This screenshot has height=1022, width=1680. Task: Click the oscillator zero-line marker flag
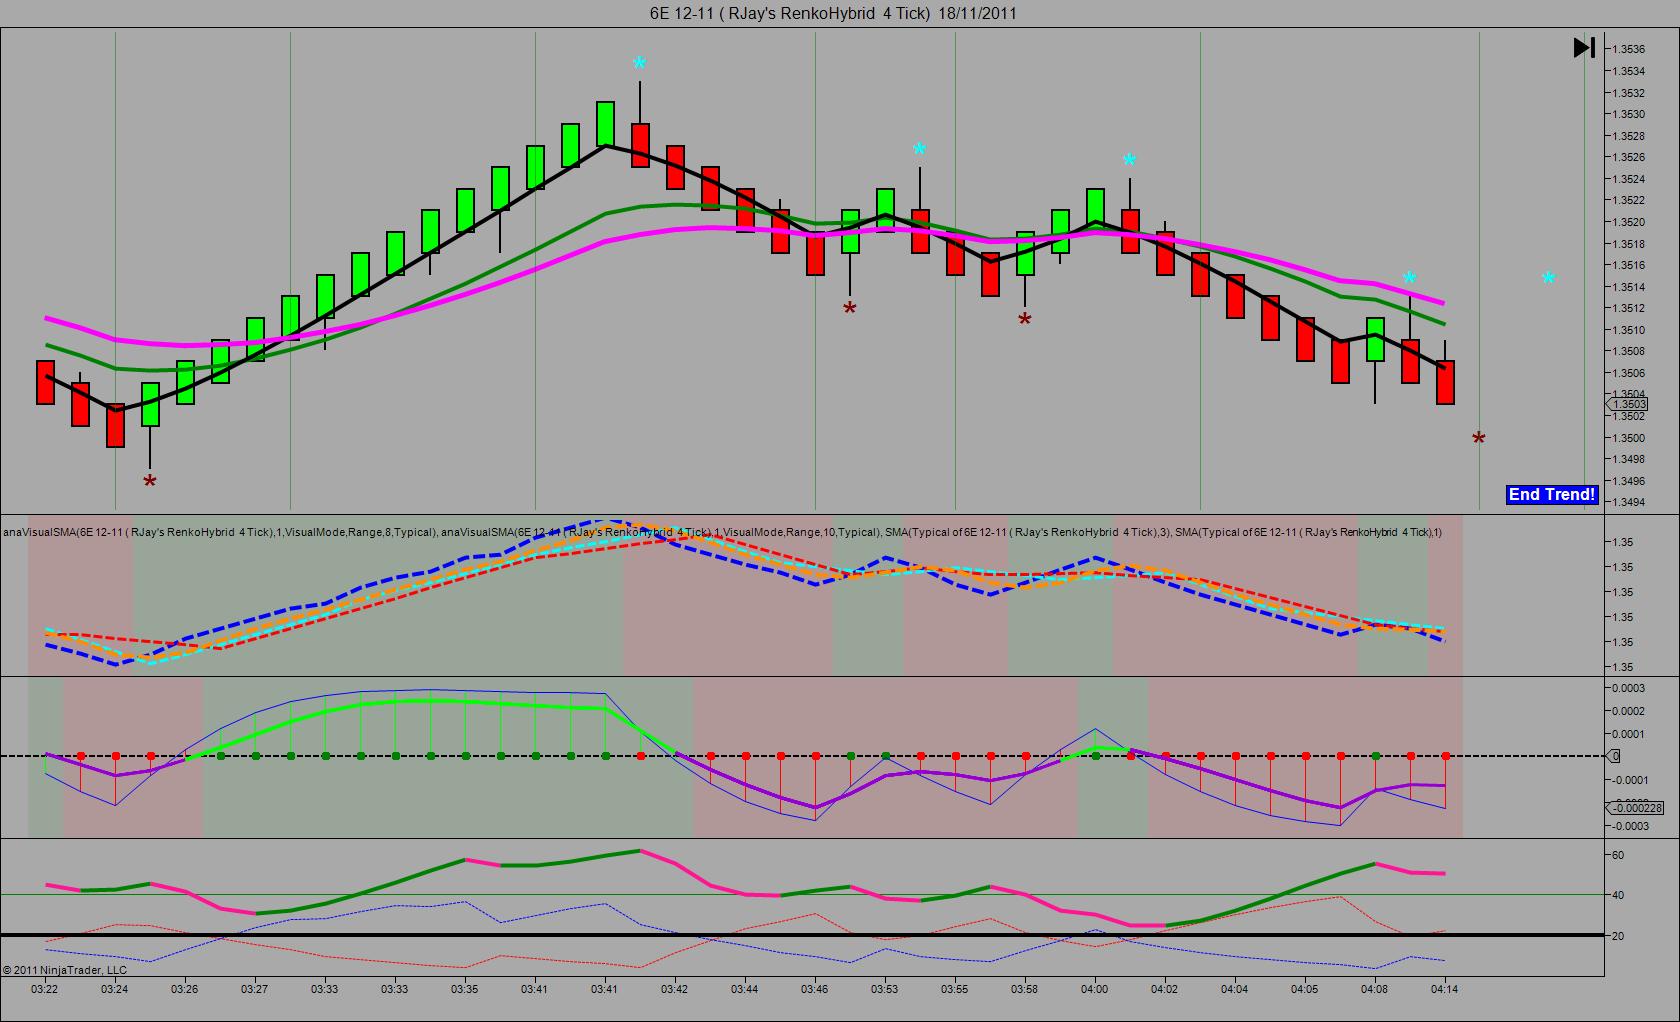1612,756
